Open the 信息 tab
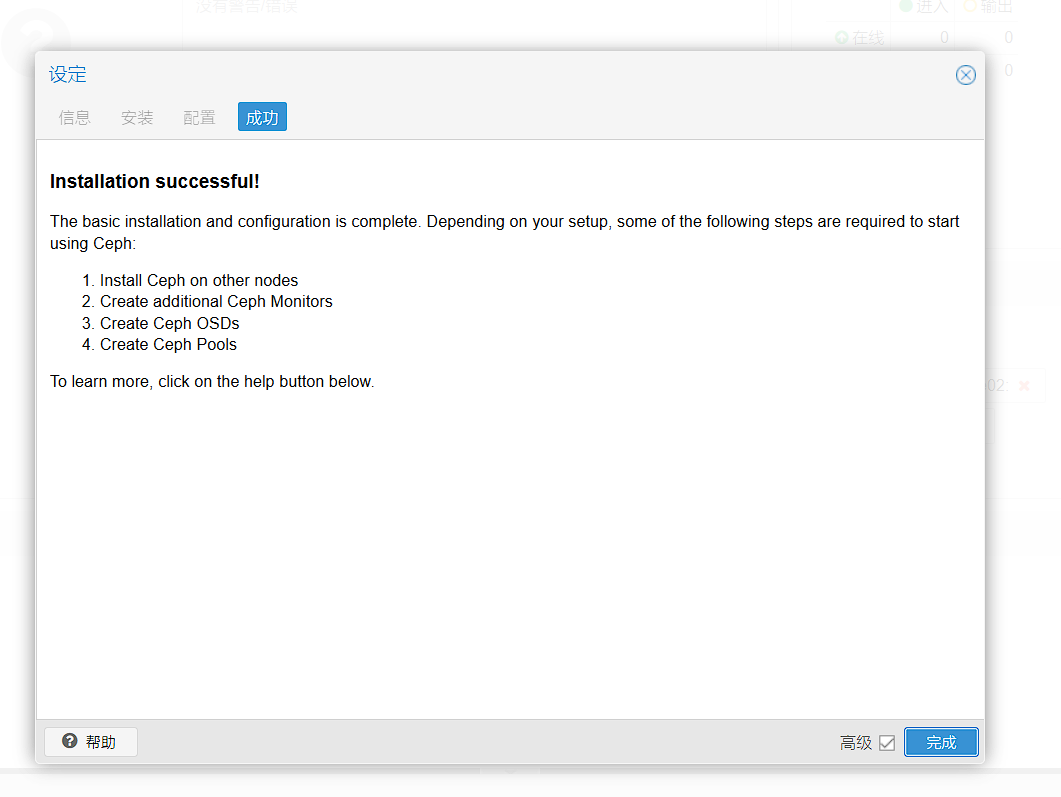Screen dimensions: 1061x797 pyautogui.click(x=74, y=118)
